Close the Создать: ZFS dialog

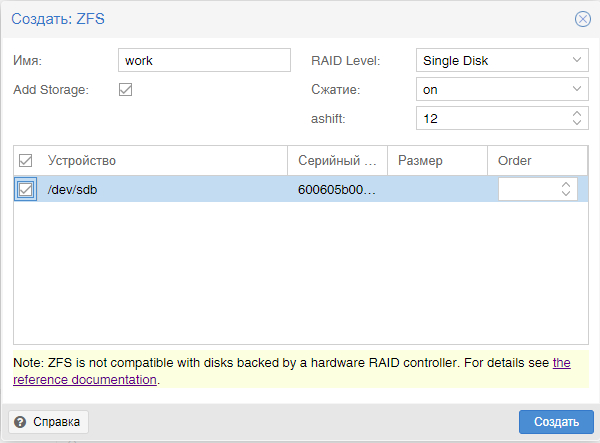[582, 19]
